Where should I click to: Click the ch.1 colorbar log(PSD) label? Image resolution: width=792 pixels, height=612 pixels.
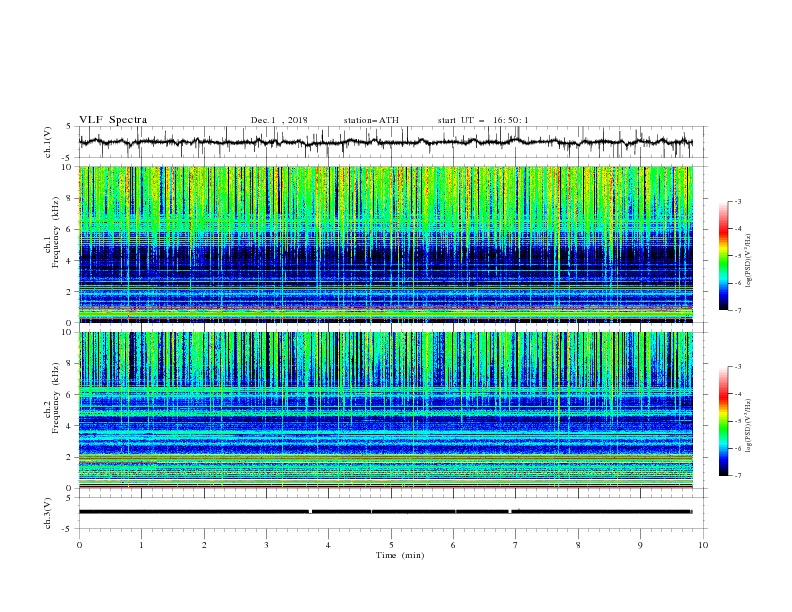coord(748,261)
